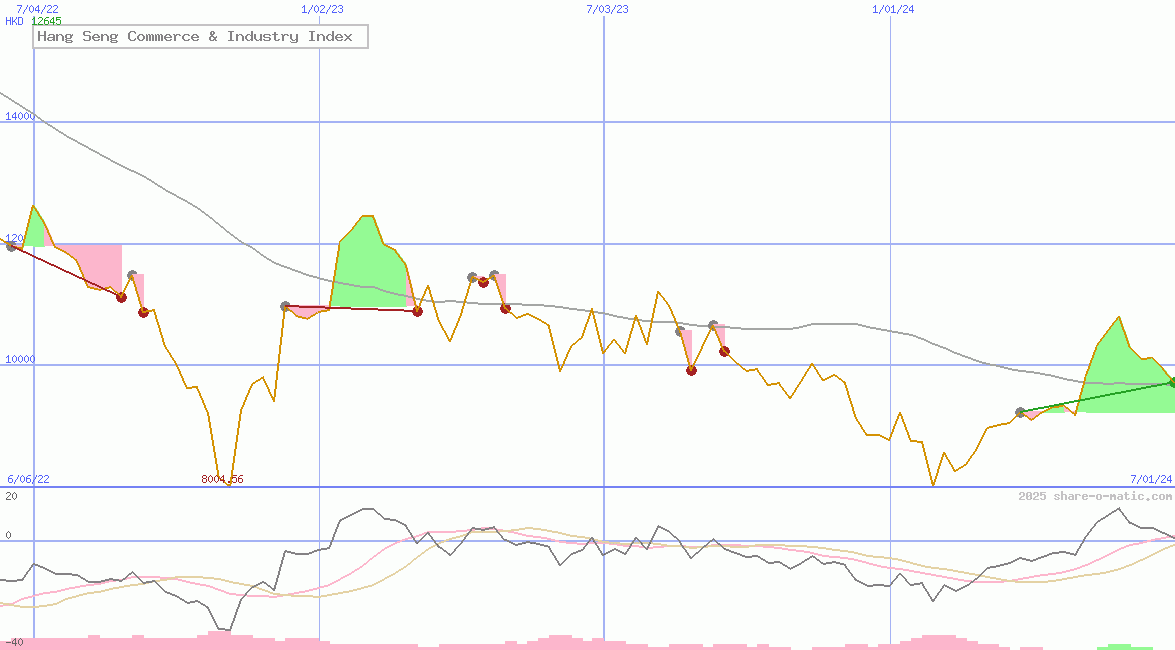This screenshot has height=650, width=1175.
Task: Click the 10000 price axis label
Action: pyautogui.click(x=19, y=359)
